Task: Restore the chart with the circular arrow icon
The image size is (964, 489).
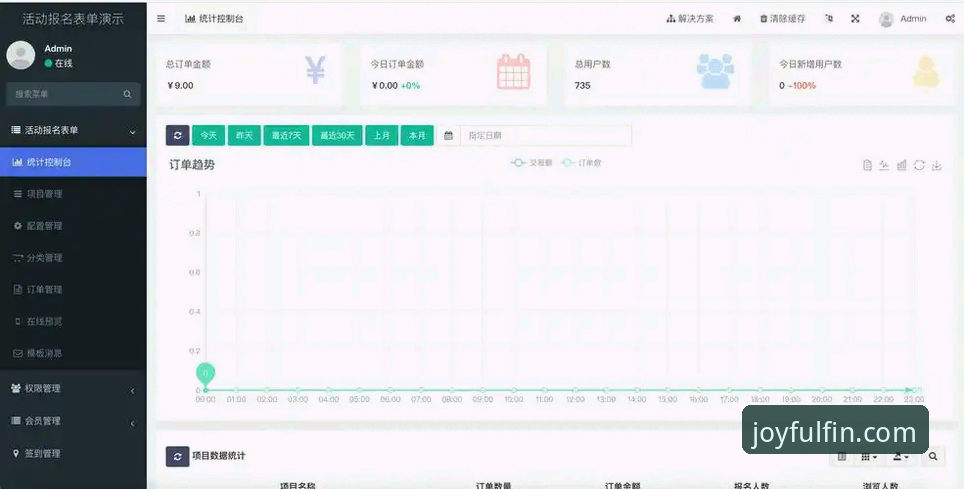Action: (919, 165)
